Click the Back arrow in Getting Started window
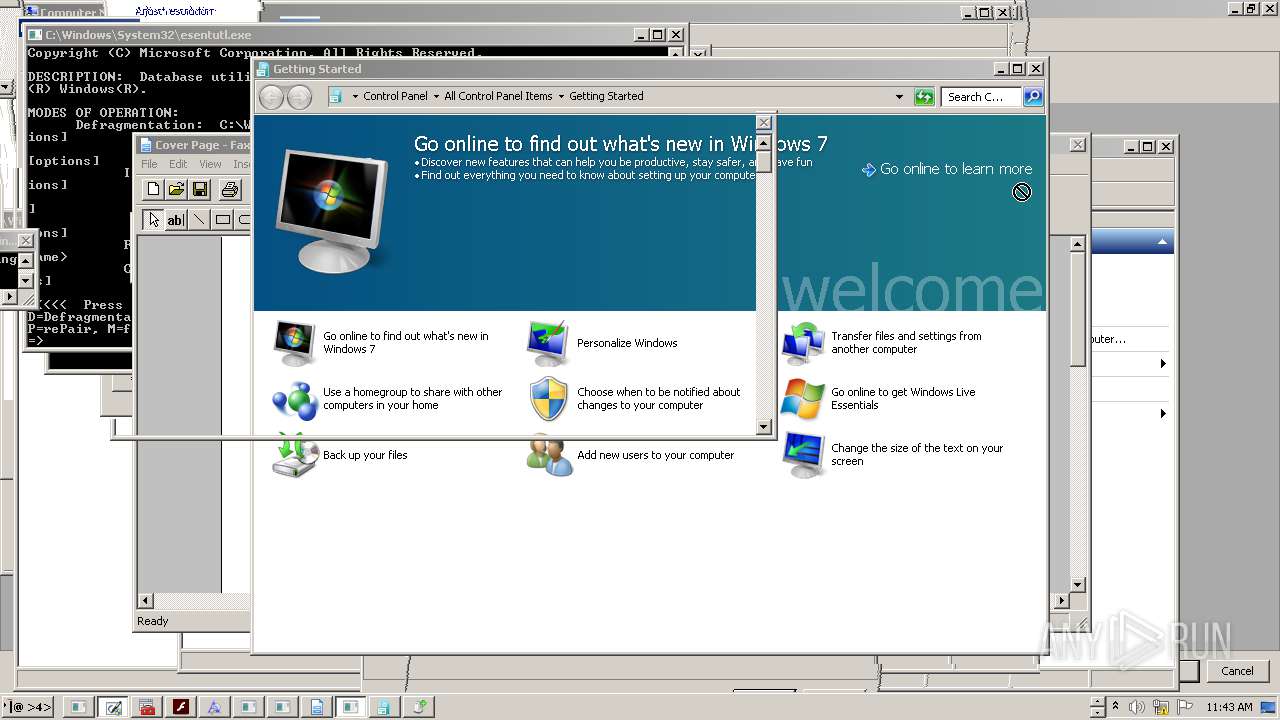This screenshot has width=1280, height=720. click(271, 97)
